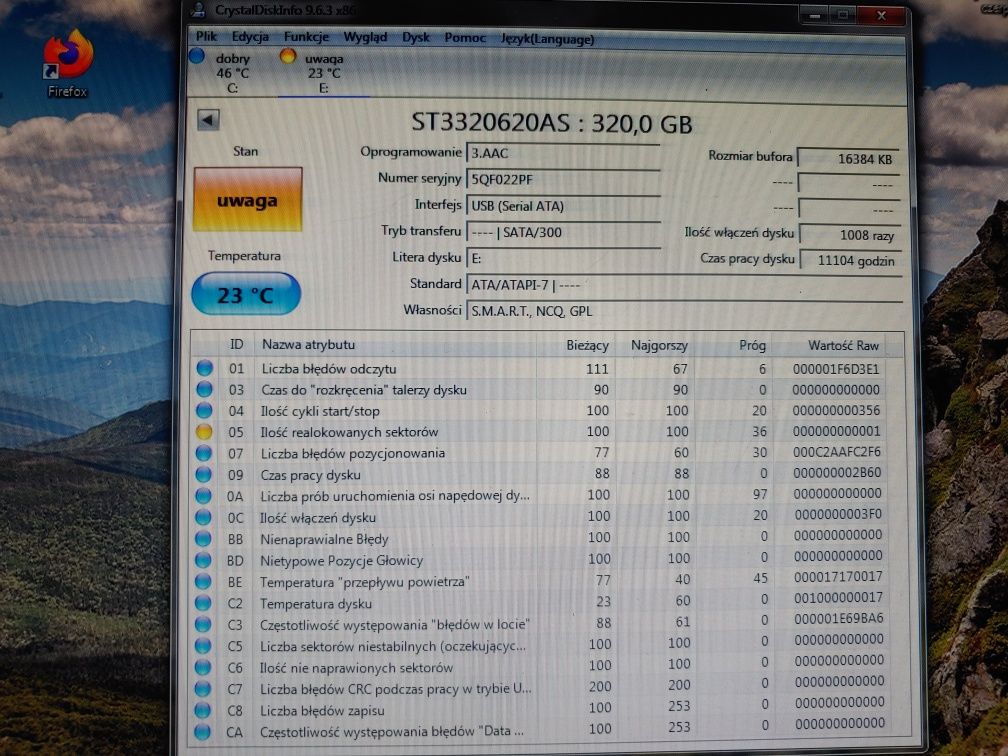
Task: Click status icon for attribute BE airflow temperature
Action: click(x=203, y=581)
